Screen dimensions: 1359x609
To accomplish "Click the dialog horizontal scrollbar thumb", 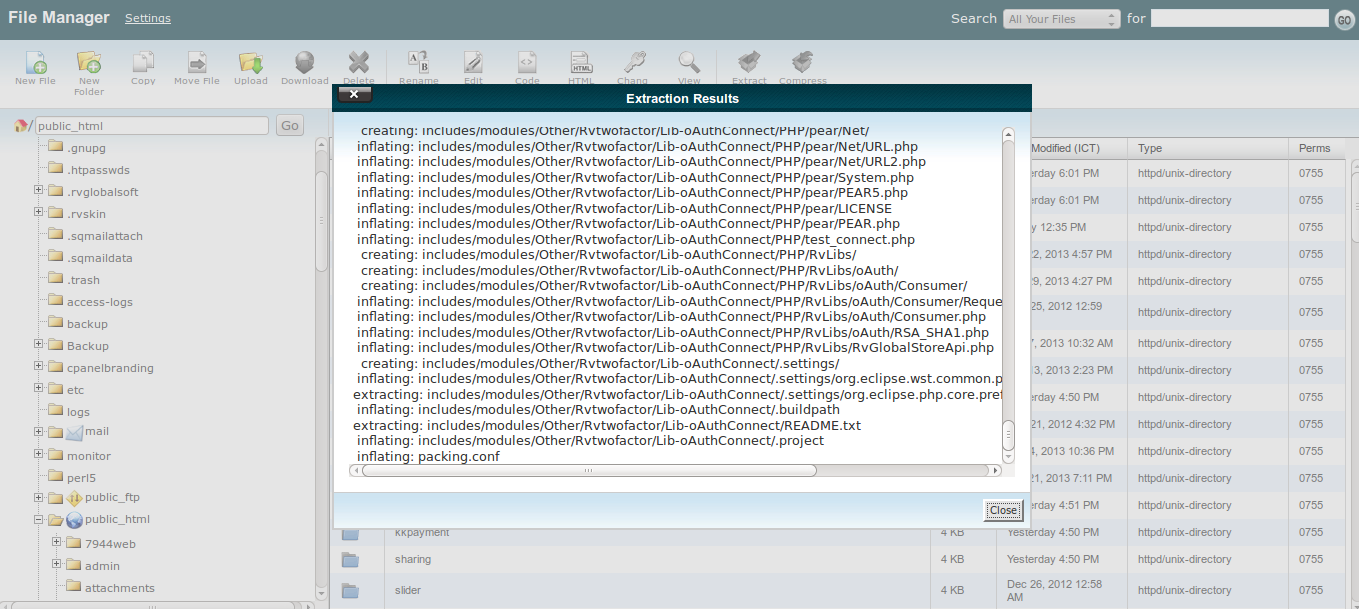I will (x=588, y=470).
